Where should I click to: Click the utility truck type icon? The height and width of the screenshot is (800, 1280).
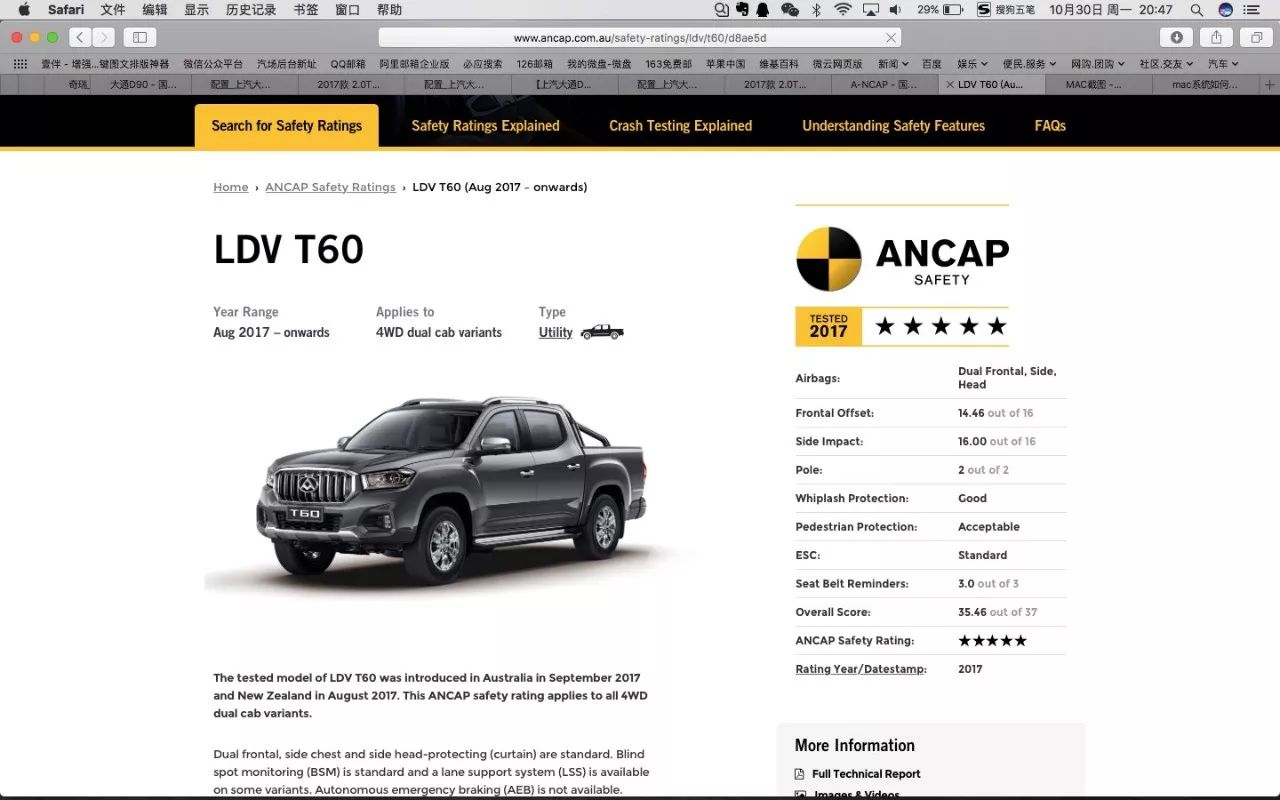point(602,332)
